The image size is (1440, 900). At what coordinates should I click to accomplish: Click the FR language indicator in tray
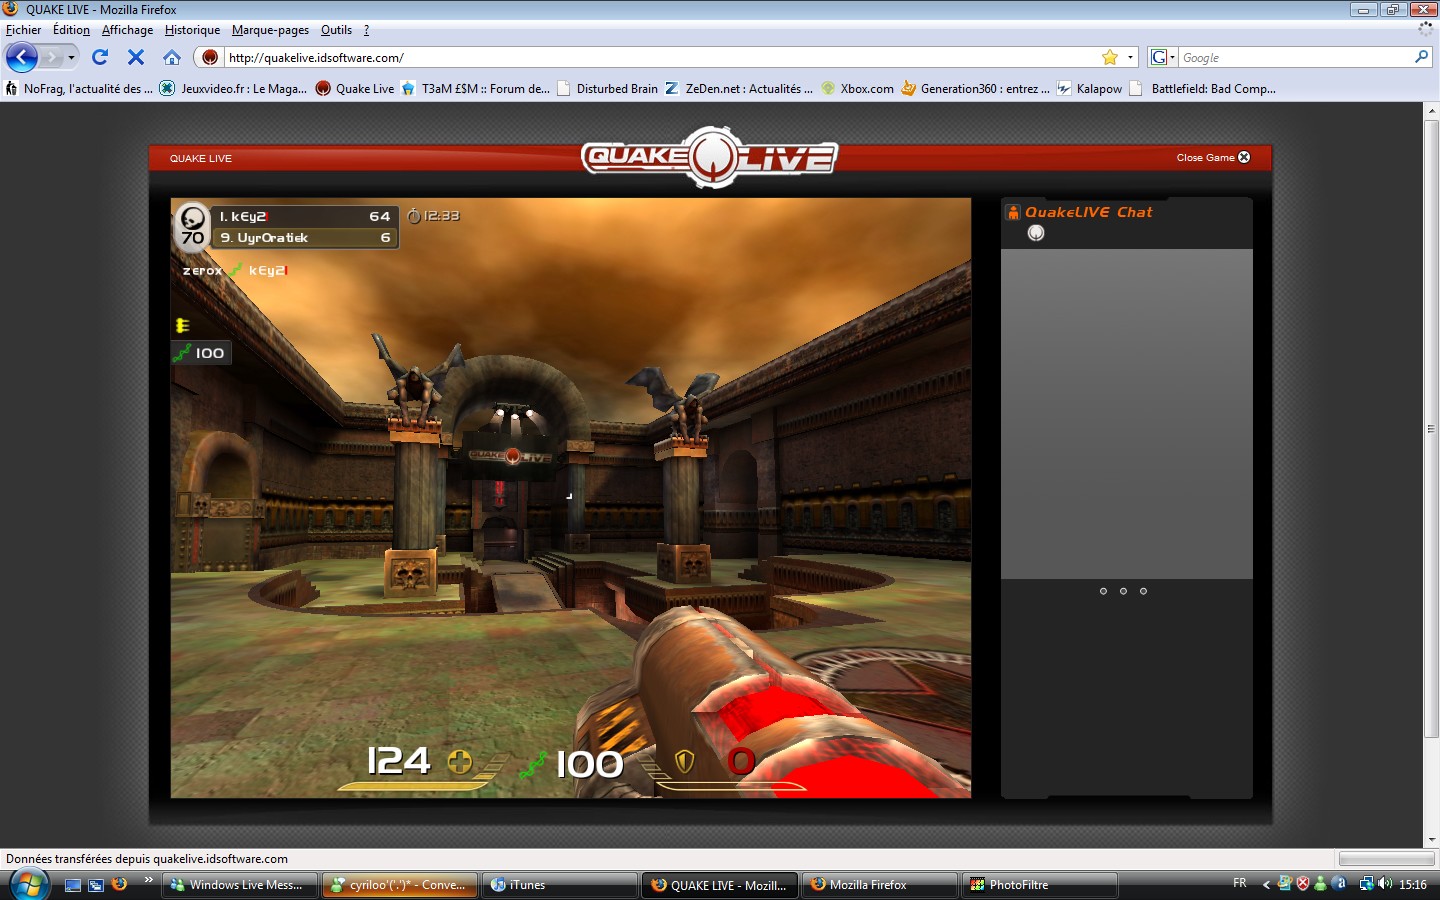coord(1240,883)
